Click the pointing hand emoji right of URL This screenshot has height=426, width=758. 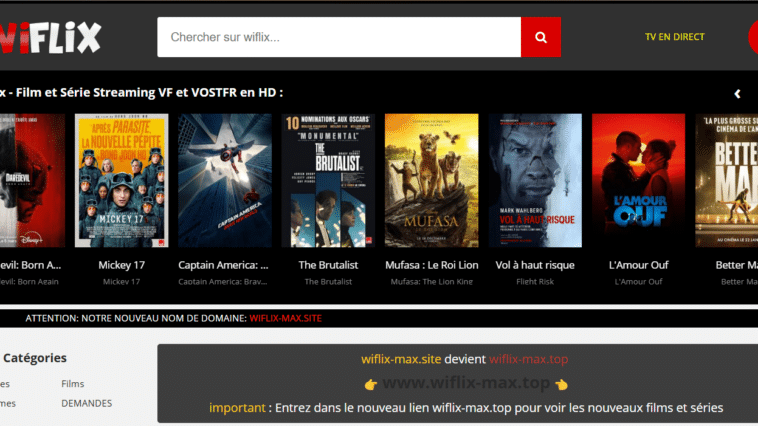(x=561, y=384)
